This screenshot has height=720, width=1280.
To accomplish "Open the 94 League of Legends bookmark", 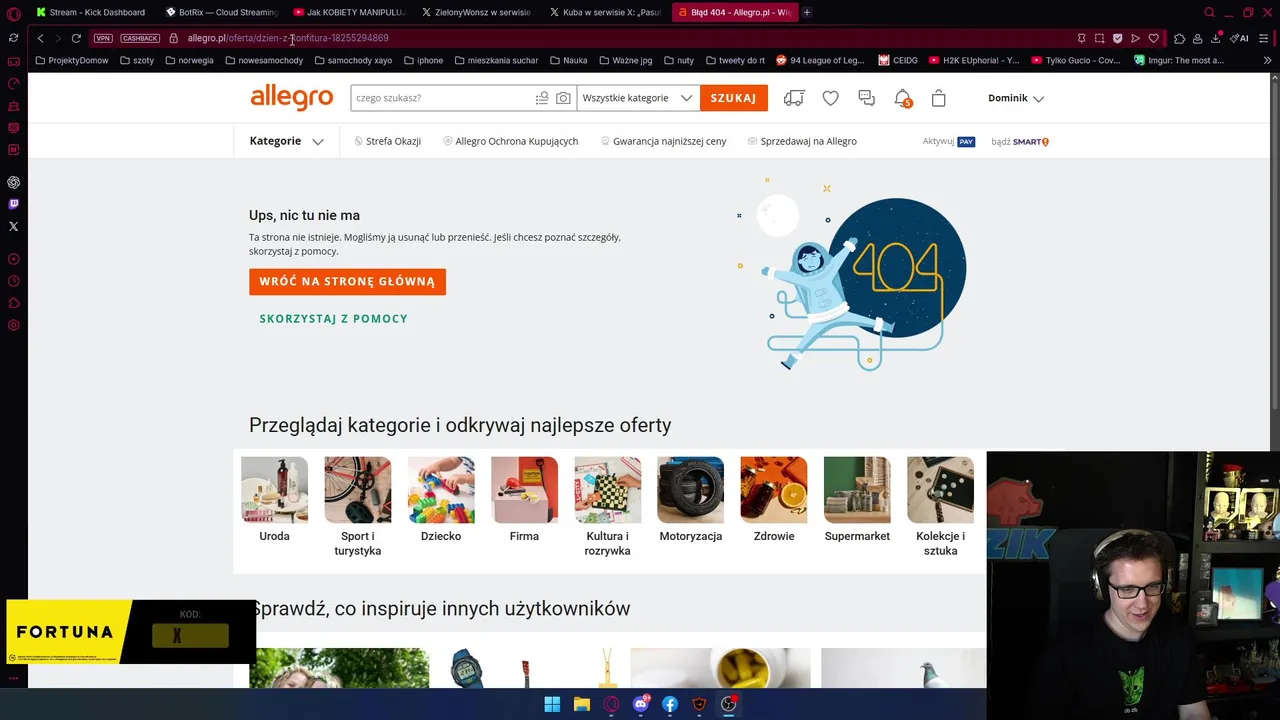I will tap(820, 60).
